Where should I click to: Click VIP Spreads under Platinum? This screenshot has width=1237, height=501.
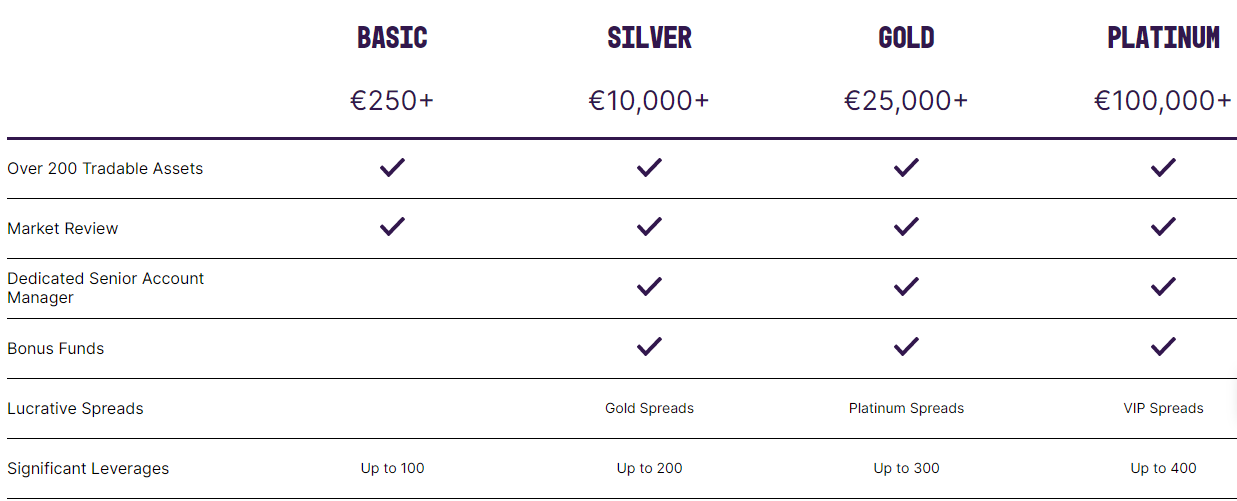click(1163, 408)
